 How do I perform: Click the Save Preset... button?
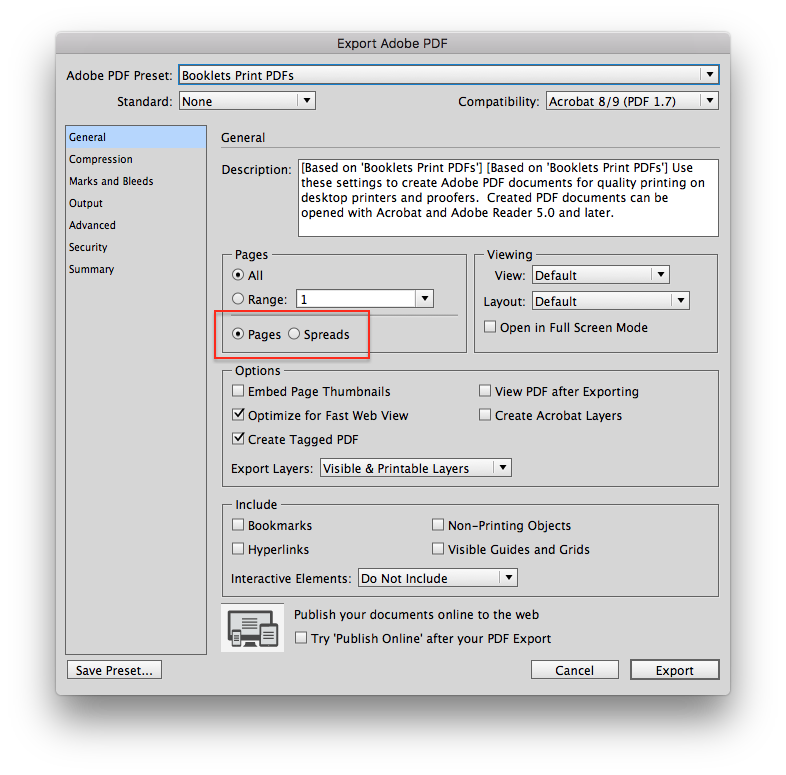click(x=114, y=670)
